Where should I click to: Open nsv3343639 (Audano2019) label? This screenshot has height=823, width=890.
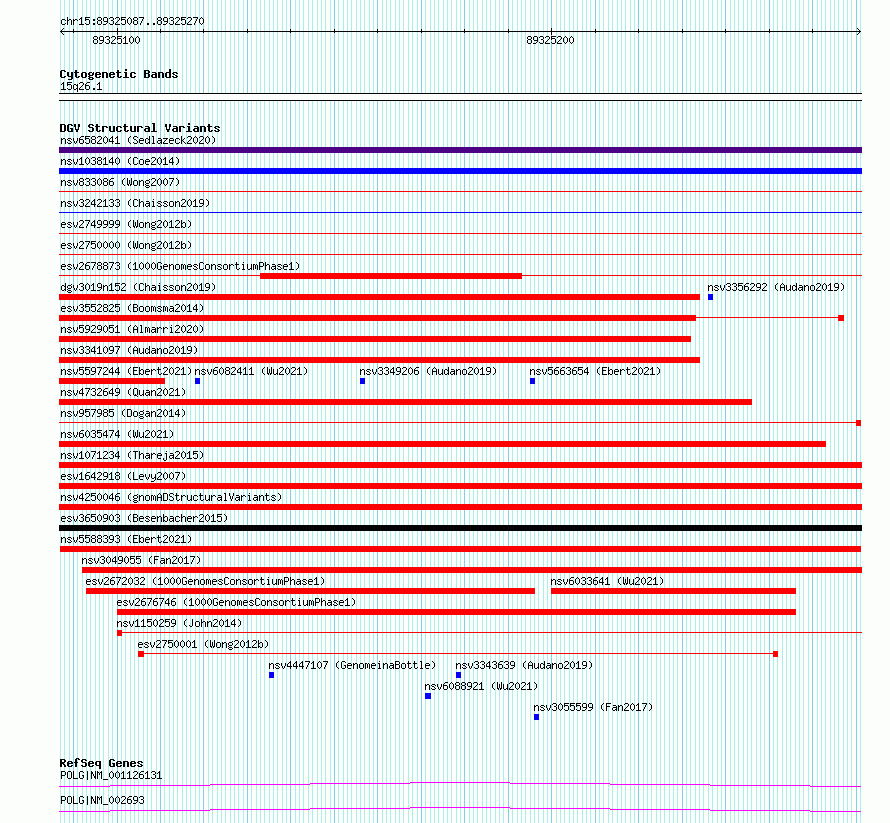pos(524,665)
